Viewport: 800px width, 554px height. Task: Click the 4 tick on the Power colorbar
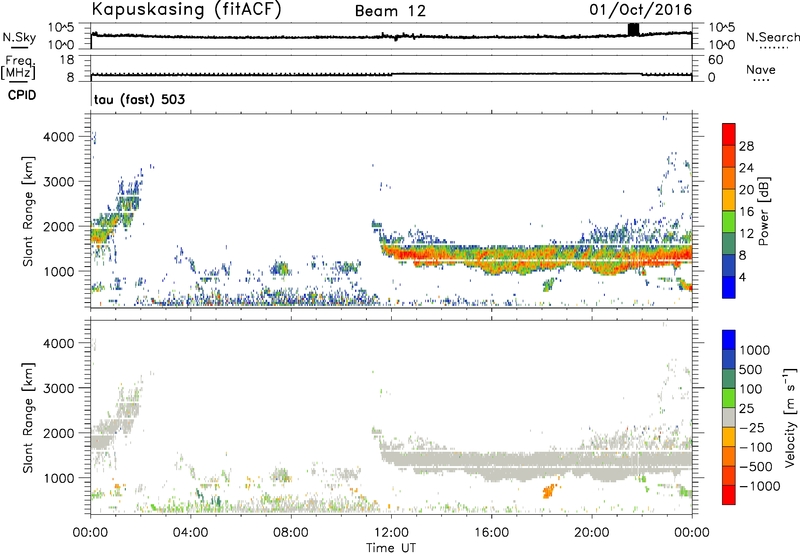(743, 277)
